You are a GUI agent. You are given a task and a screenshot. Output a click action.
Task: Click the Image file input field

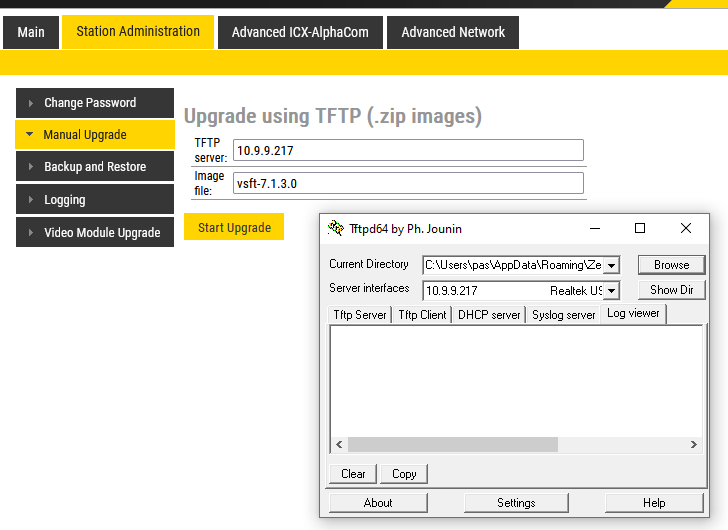point(407,183)
